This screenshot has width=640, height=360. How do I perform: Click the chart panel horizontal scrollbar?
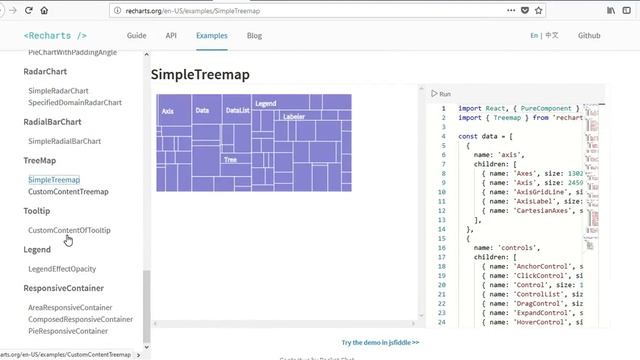pyautogui.click(x=284, y=323)
